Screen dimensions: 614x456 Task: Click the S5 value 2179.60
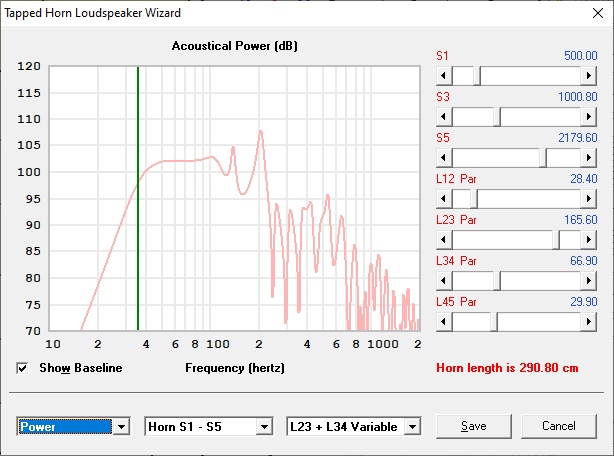[578, 138]
